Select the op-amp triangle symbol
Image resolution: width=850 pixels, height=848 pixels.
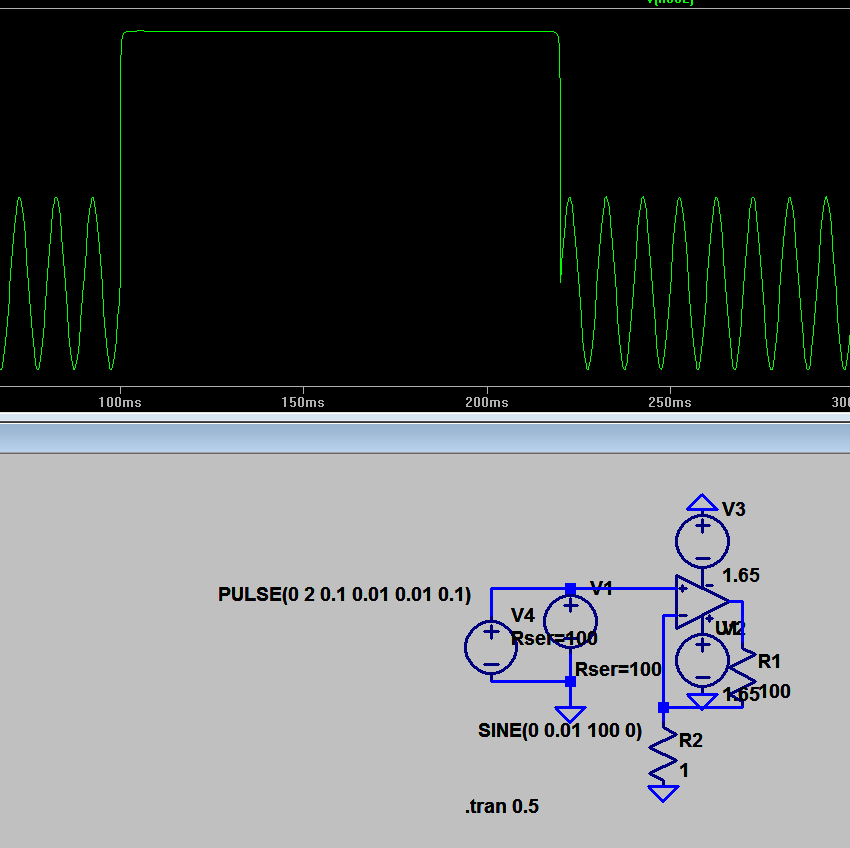702,602
